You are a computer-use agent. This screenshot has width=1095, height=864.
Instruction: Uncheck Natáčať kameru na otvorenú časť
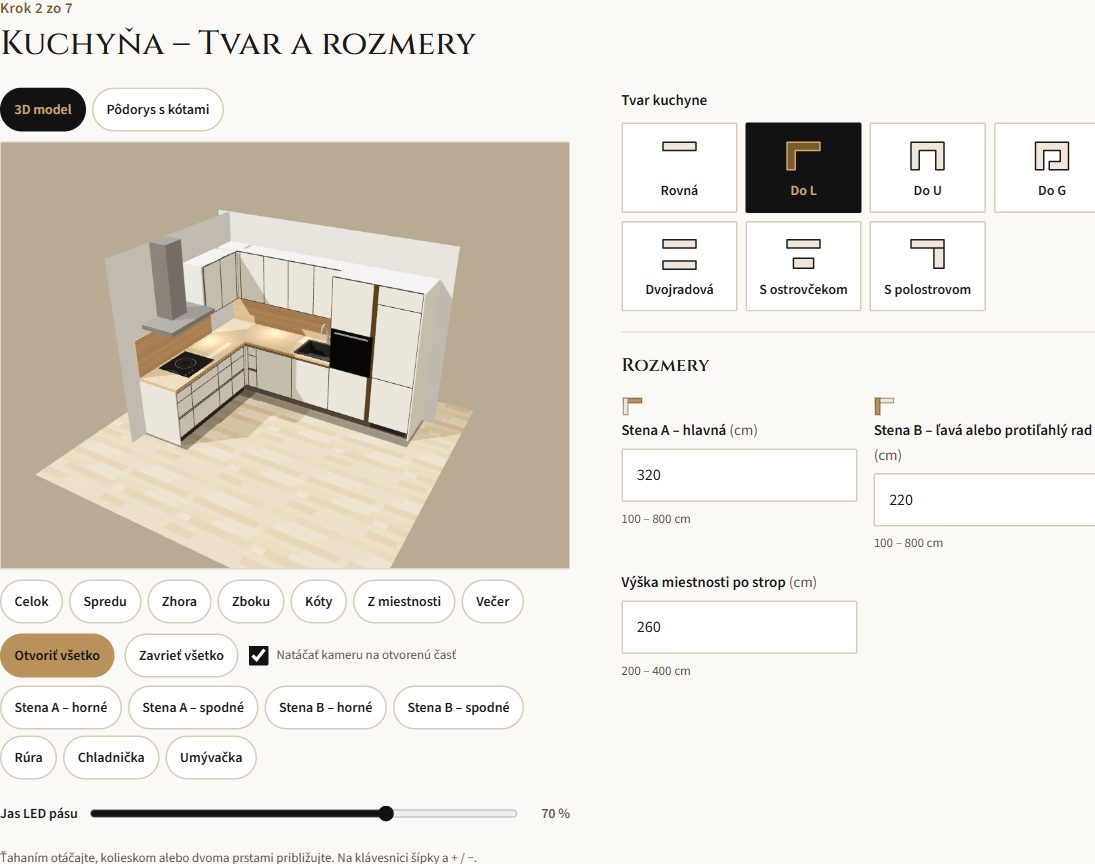(x=258, y=655)
